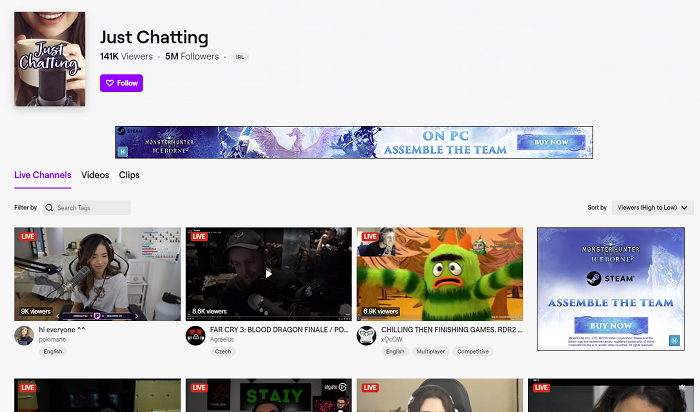Open xQcOW's green monster stream thumbnail
The height and width of the screenshot is (412, 700).
coord(440,274)
